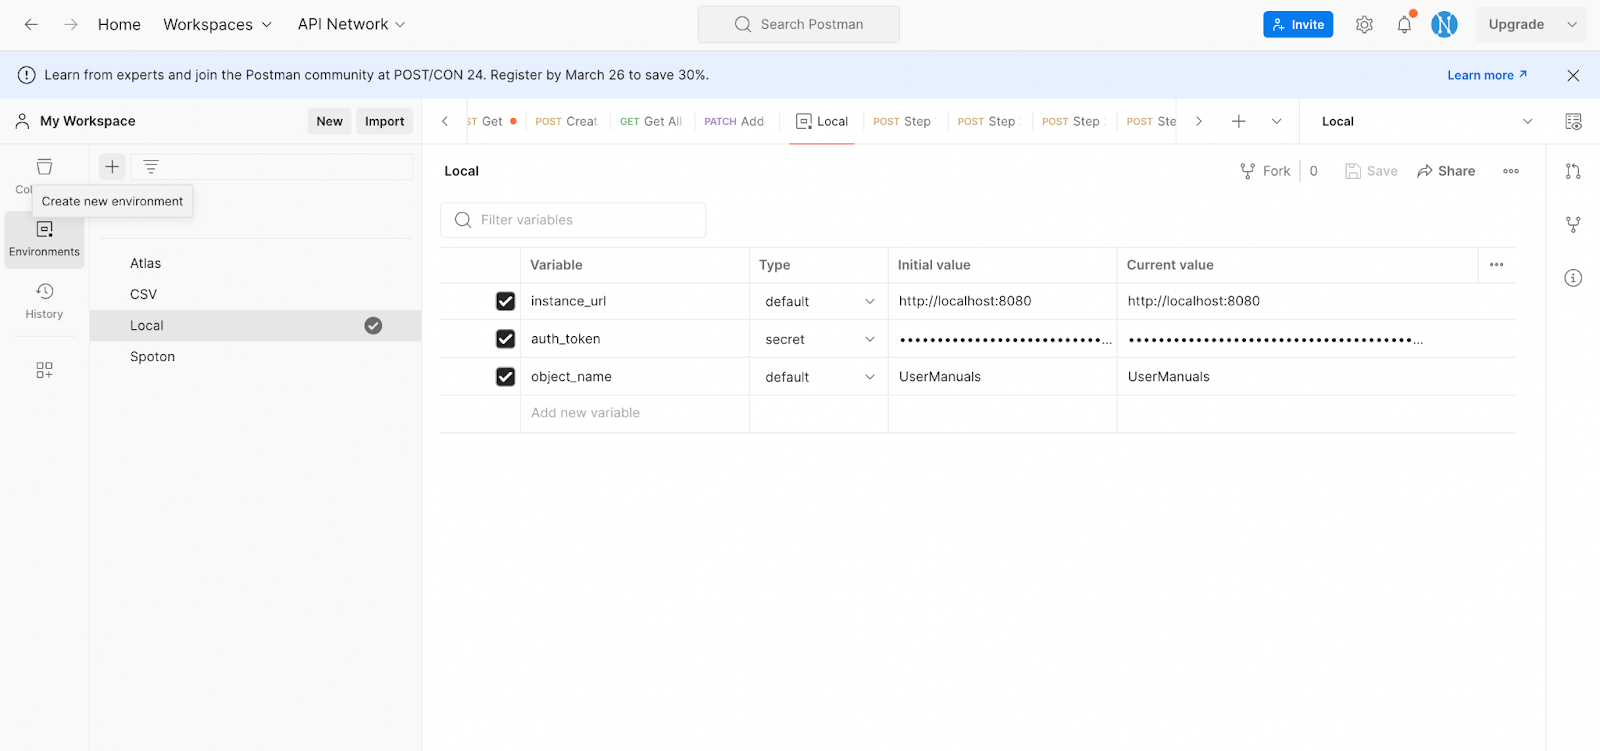Change object_name type dropdown
Screen dimensions: 1600x751
(819, 377)
